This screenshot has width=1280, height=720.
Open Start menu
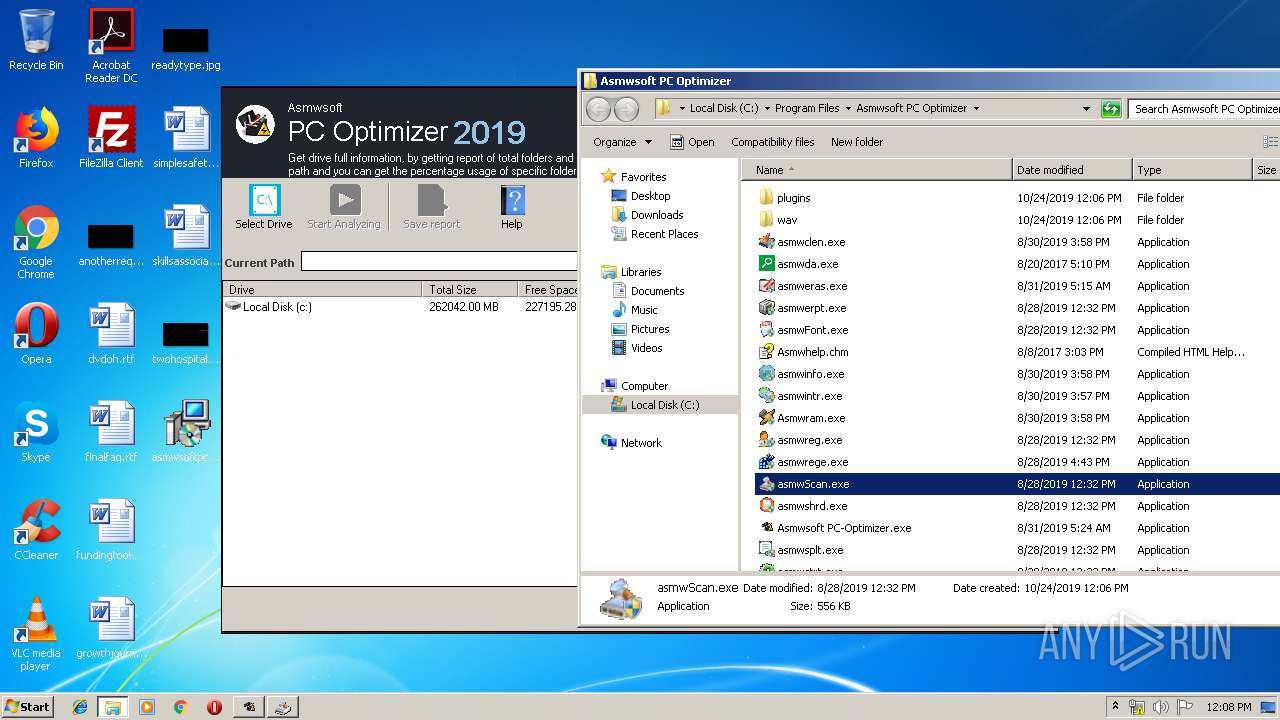click(x=27, y=706)
